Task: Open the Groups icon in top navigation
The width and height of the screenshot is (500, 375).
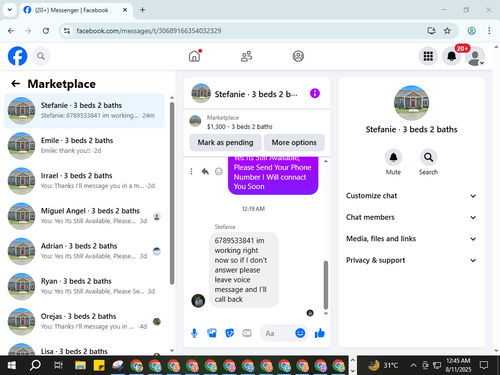Action: 298,56
